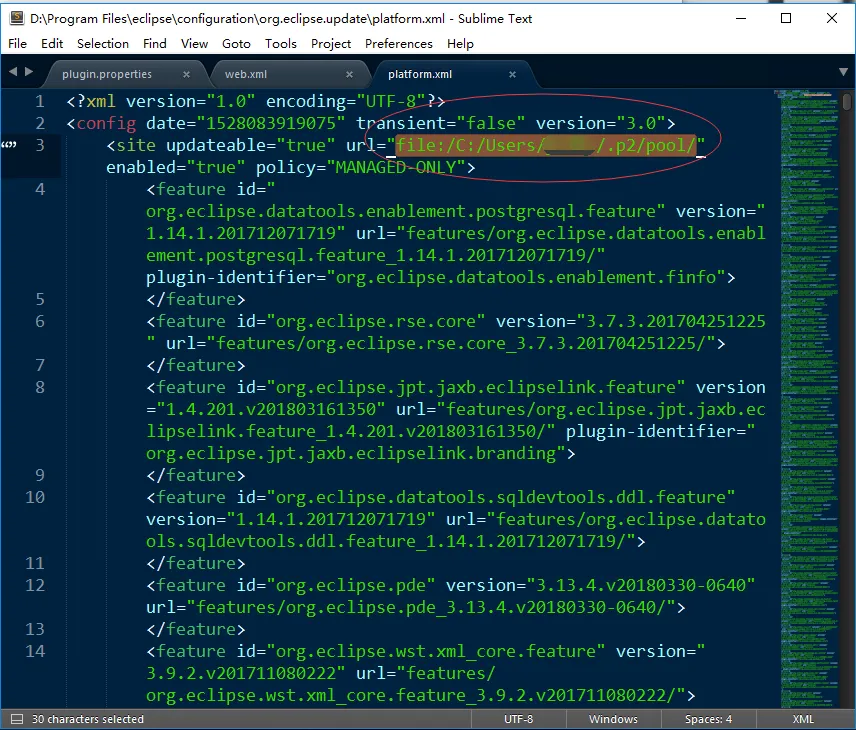
Task: Click the "config" tag name on line 2
Action: 106,123
